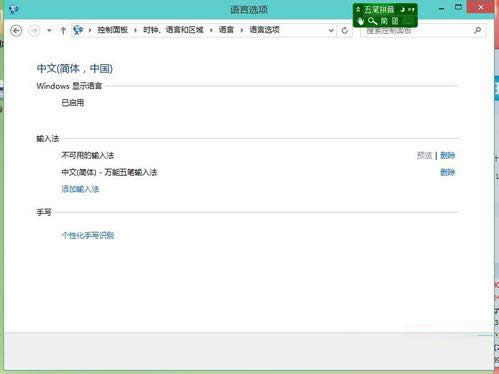Go forward with the forward arrow

coord(34,31)
